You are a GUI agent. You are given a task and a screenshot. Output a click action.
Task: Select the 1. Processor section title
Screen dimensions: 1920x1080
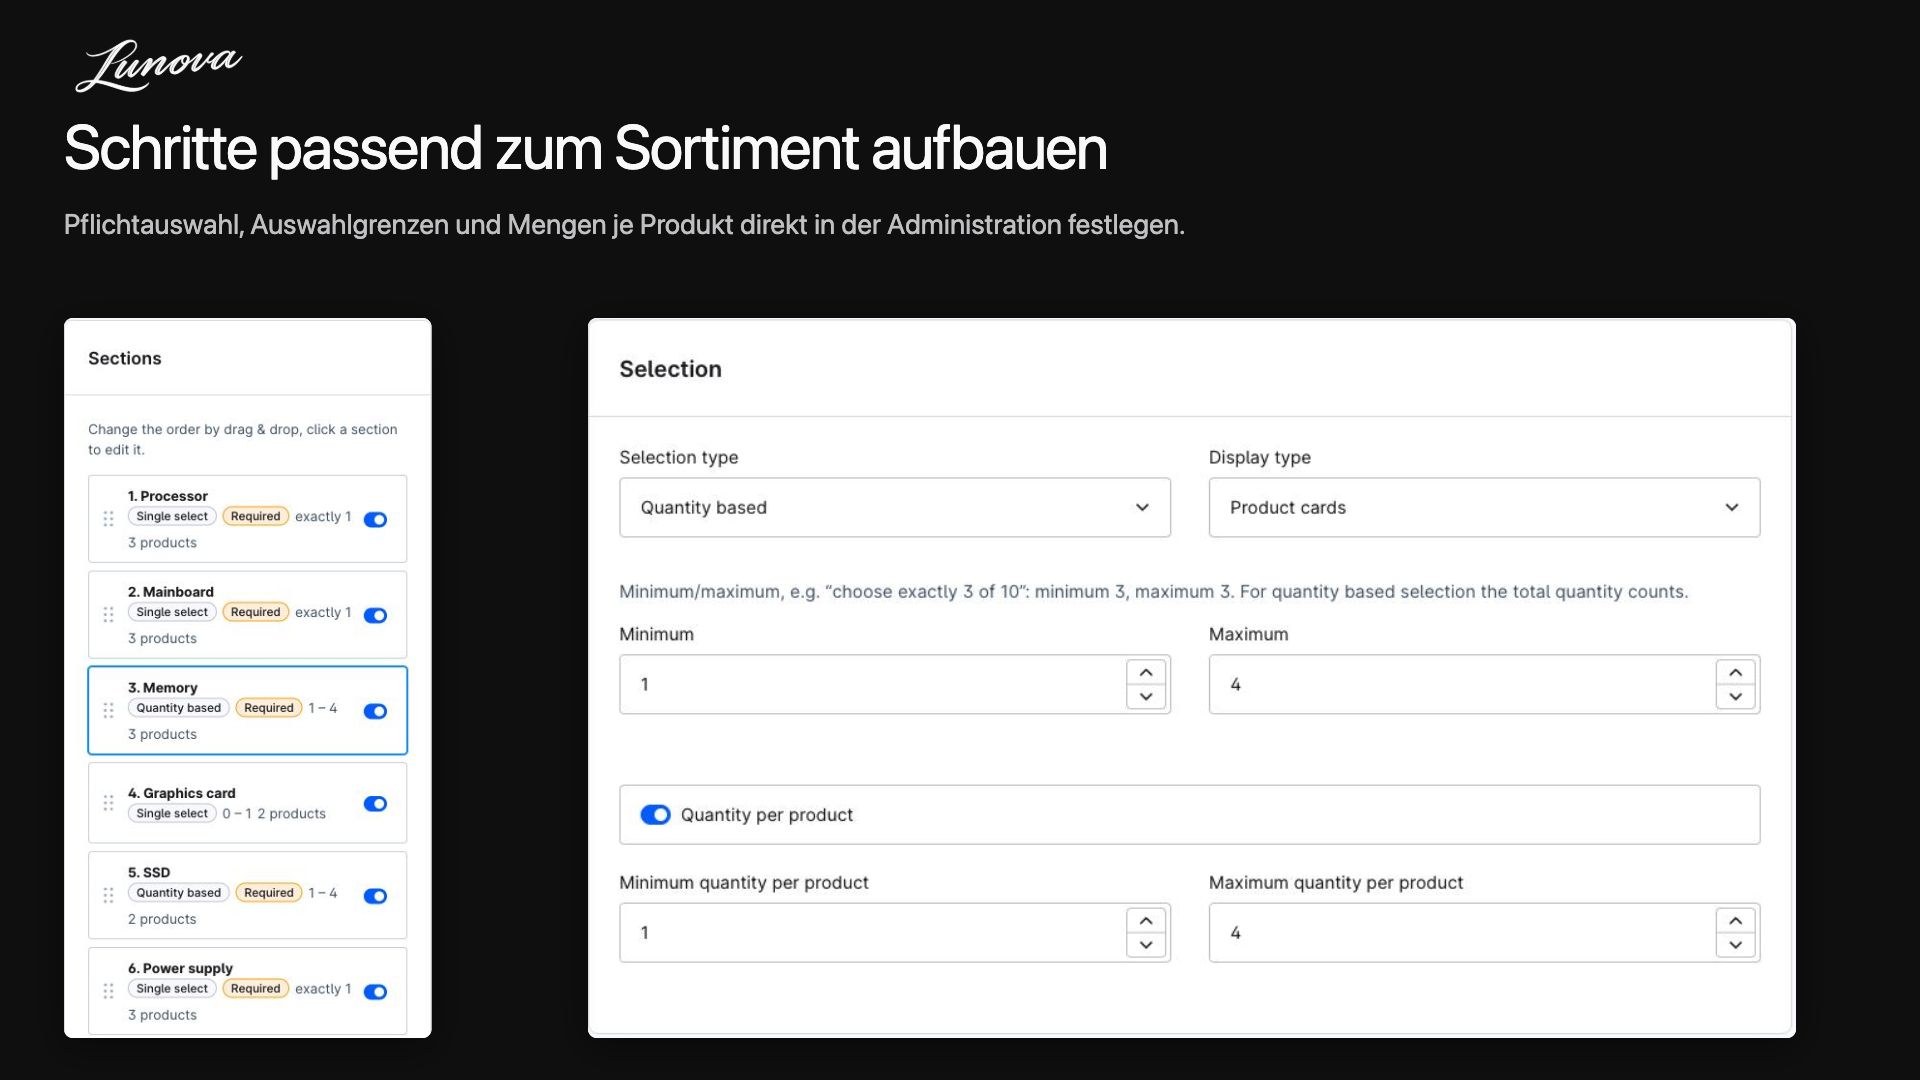(x=167, y=496)
